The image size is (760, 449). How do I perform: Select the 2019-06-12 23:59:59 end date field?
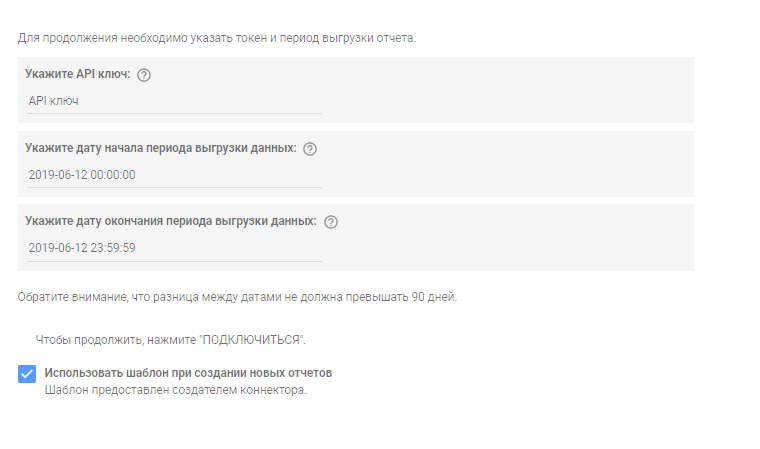coord(174,248)
